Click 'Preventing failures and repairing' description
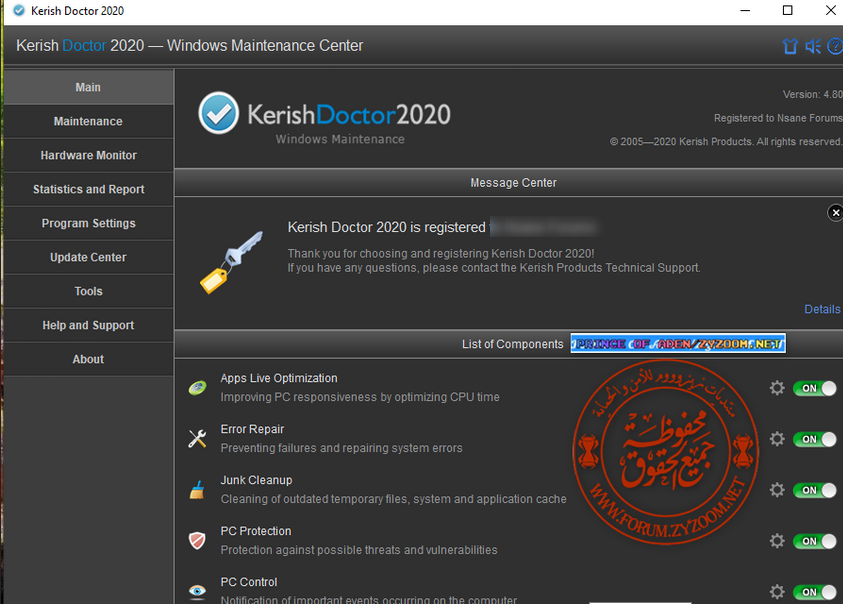 (341, 448)
